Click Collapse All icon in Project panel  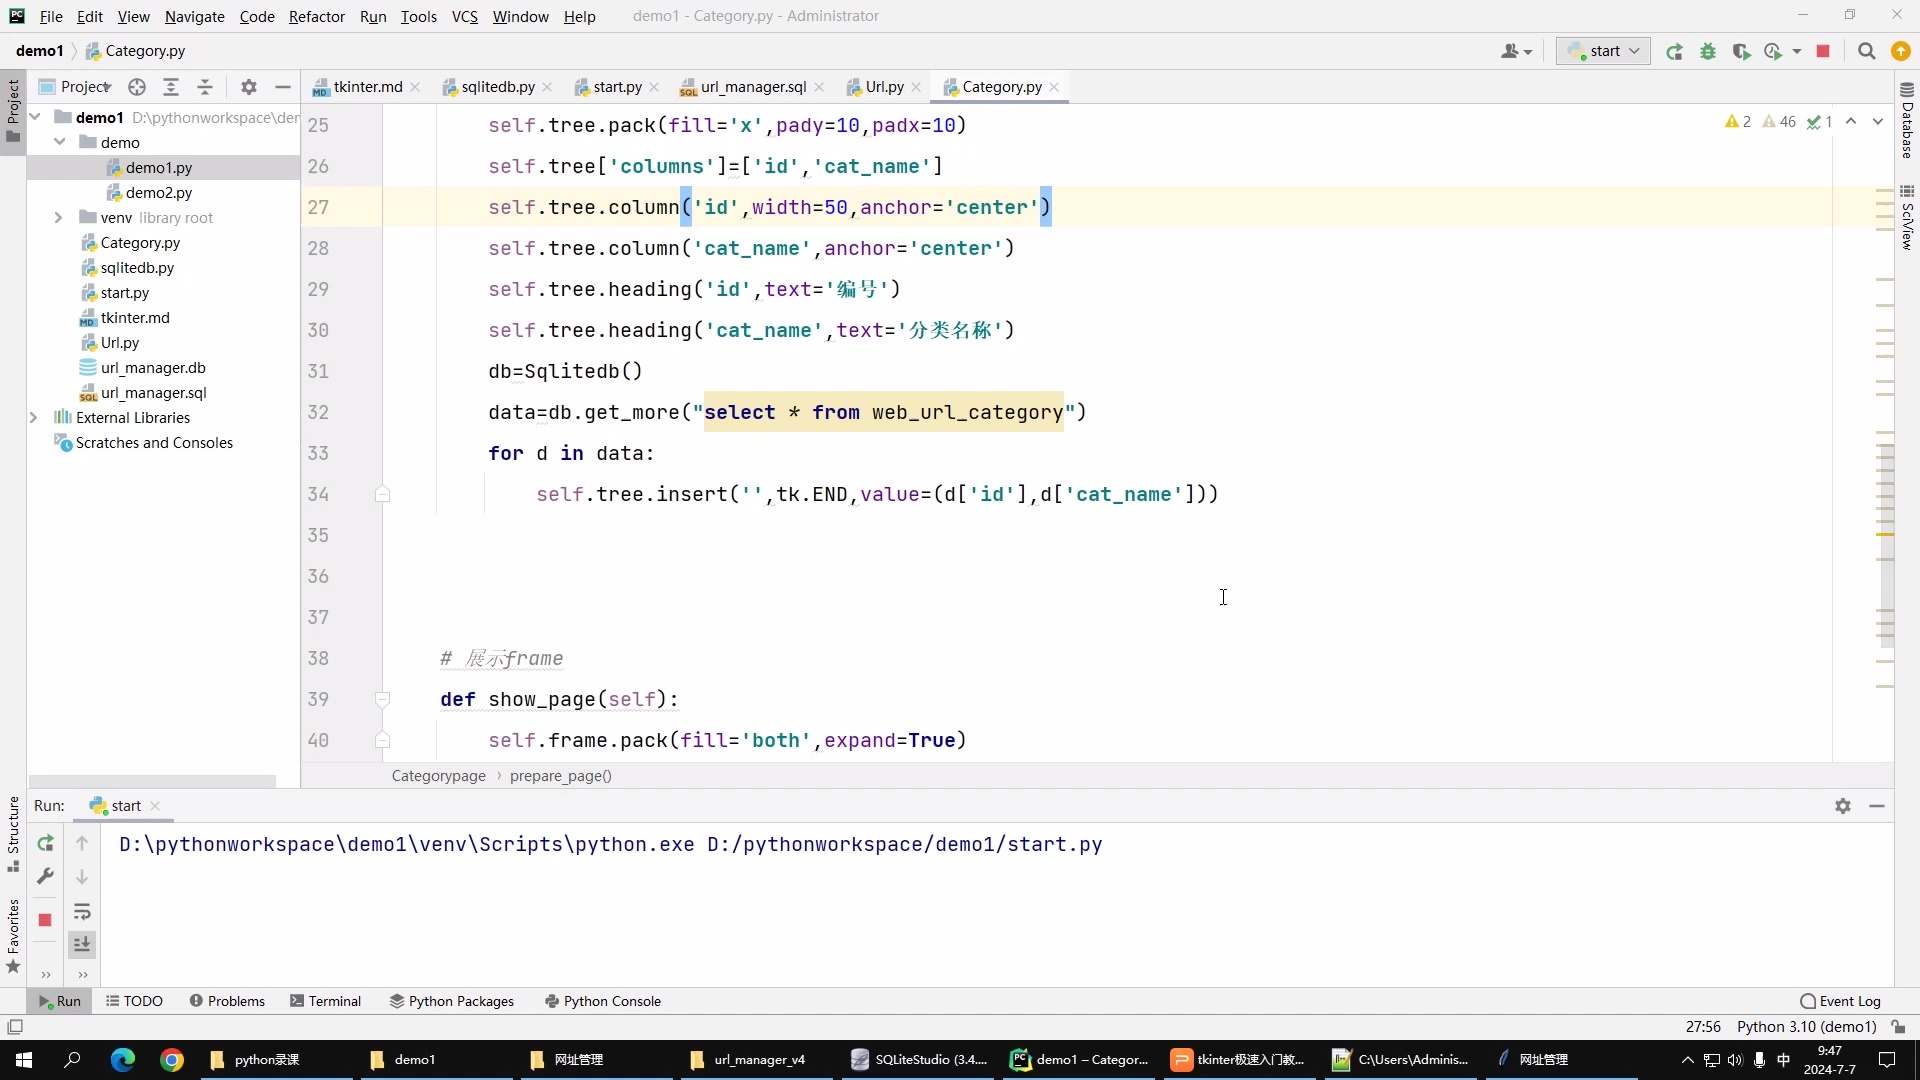click(205, 87)
